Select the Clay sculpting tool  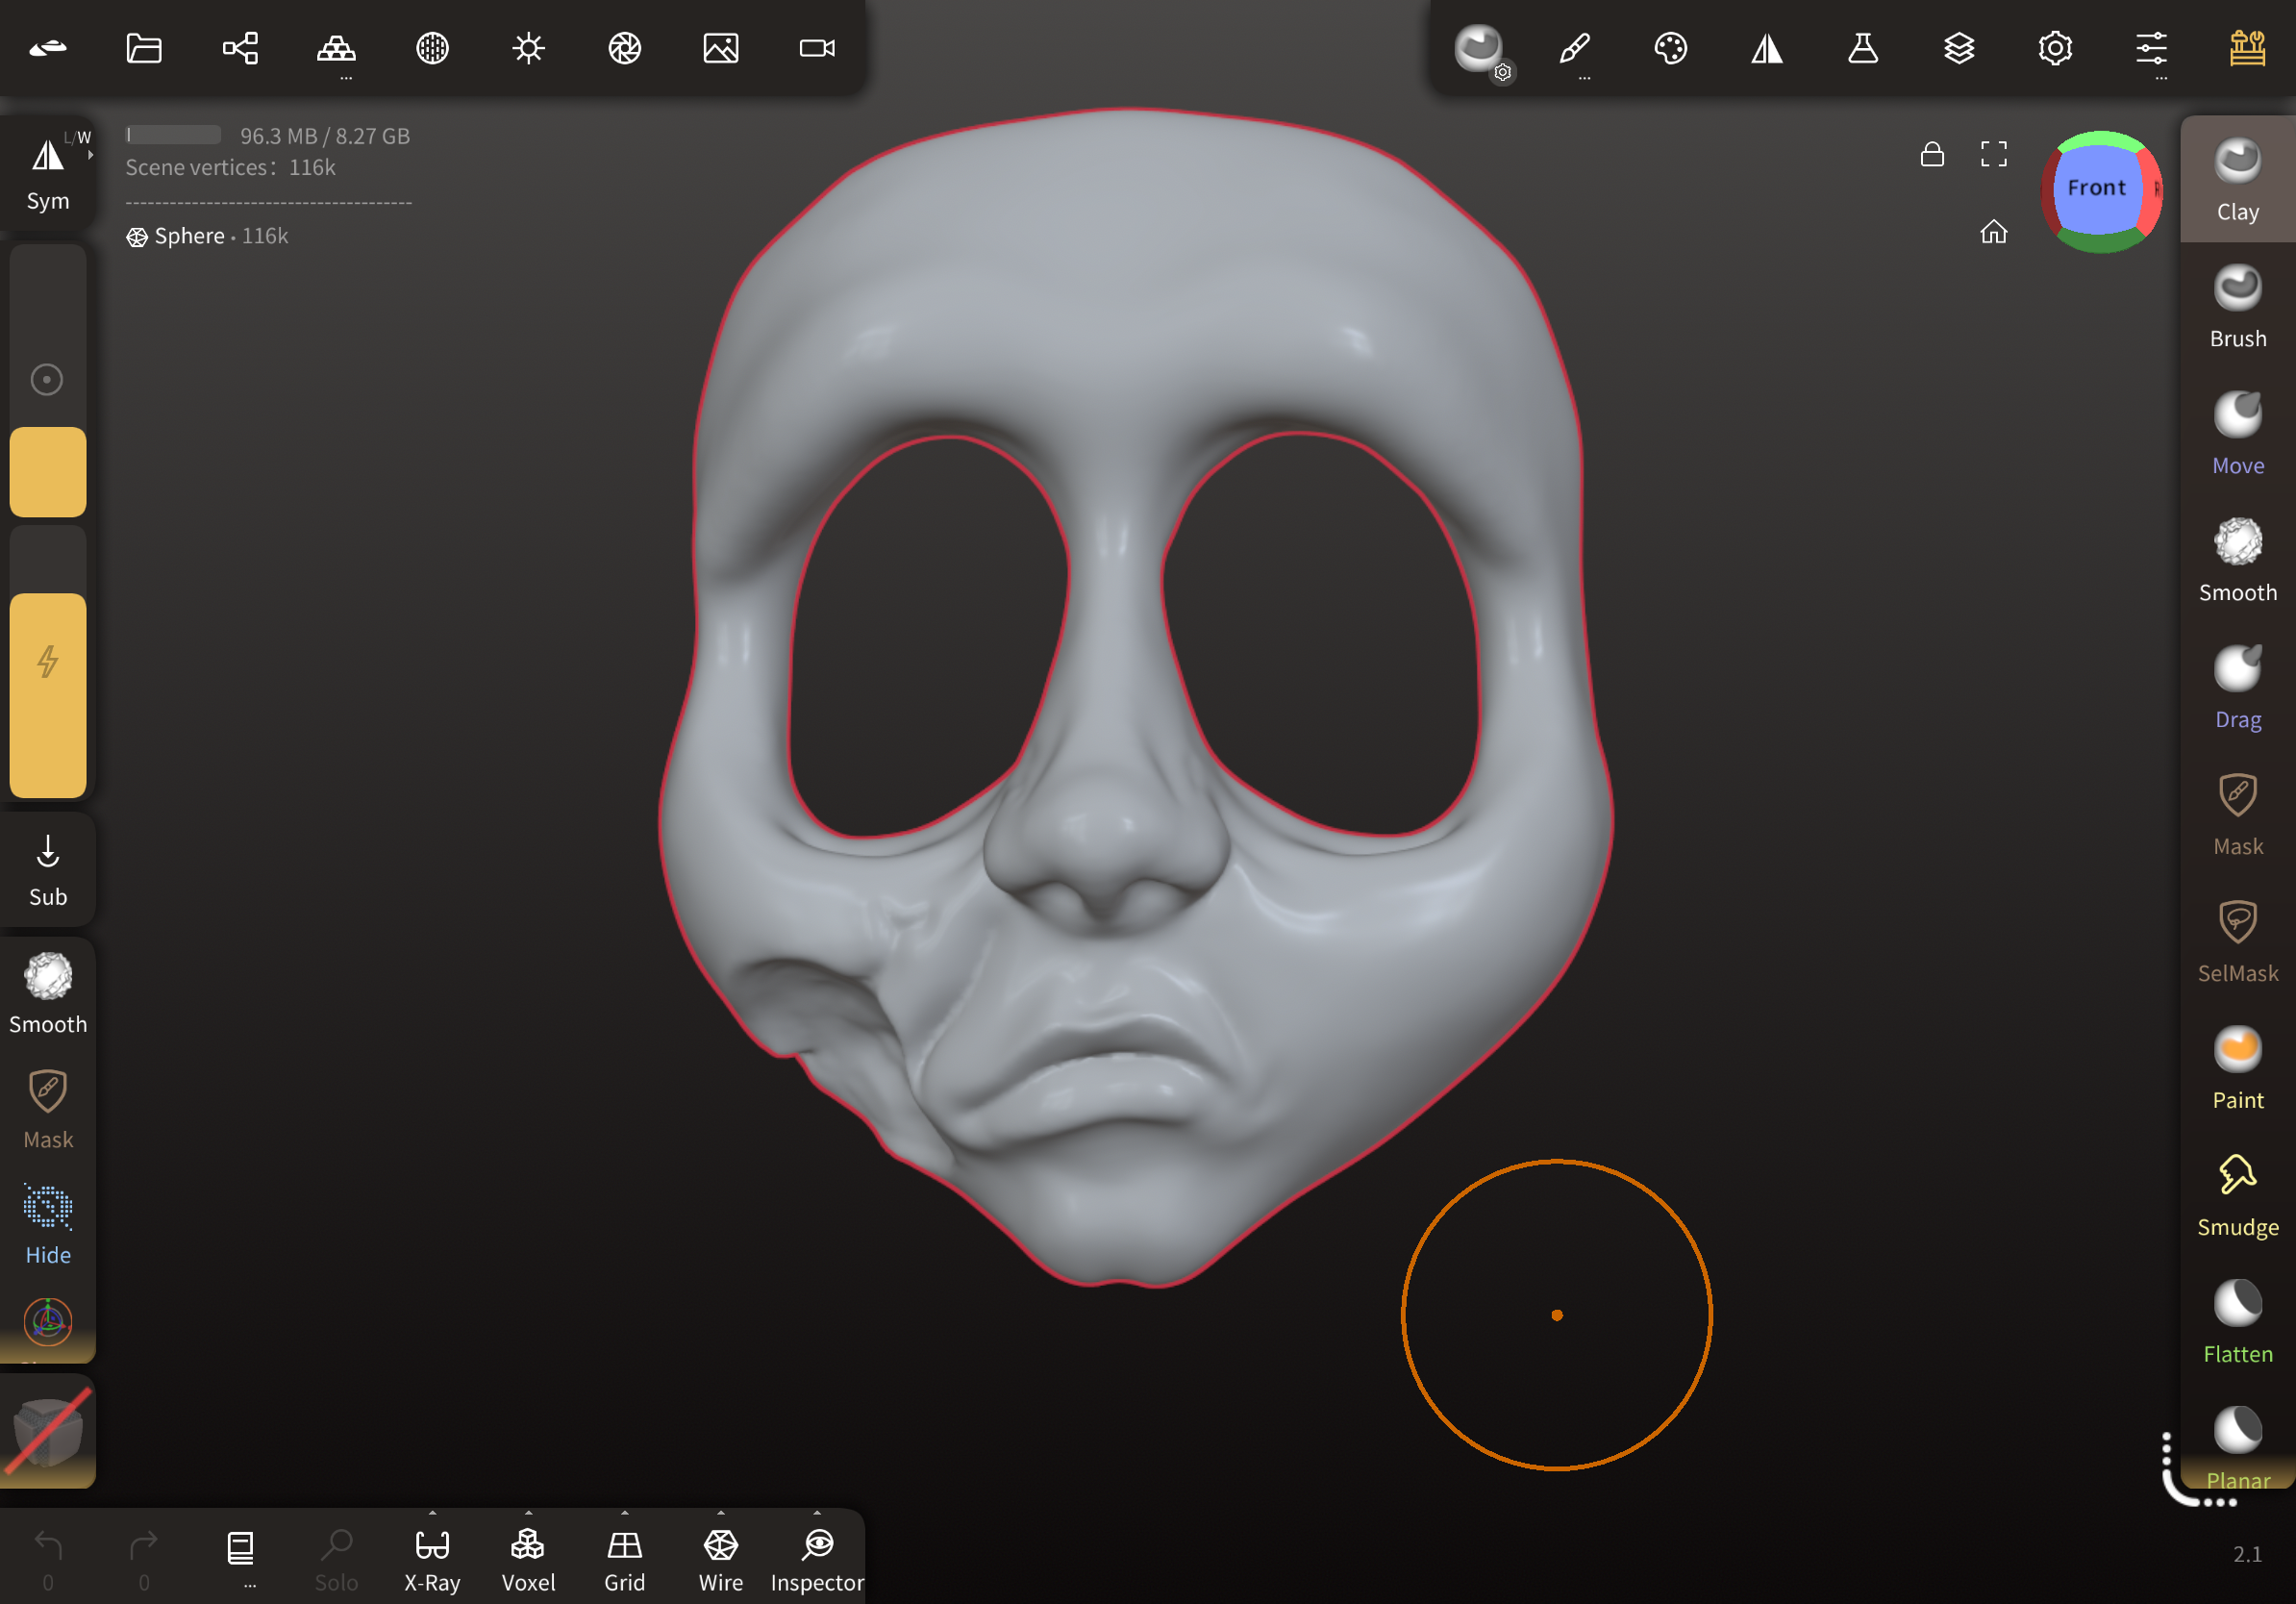pos(2237,180)
